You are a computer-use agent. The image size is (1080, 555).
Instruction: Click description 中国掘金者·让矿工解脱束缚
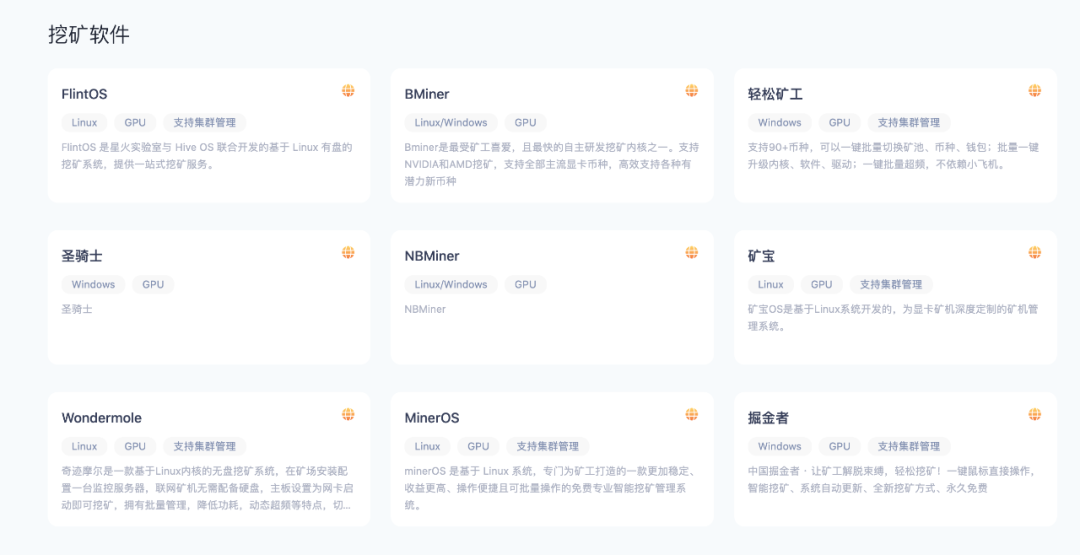click(893, 480)
